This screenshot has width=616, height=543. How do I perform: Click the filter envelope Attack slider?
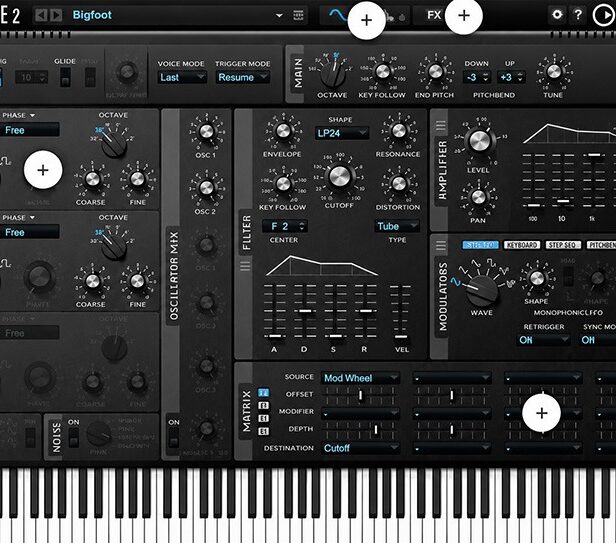[x=275, y=312]
